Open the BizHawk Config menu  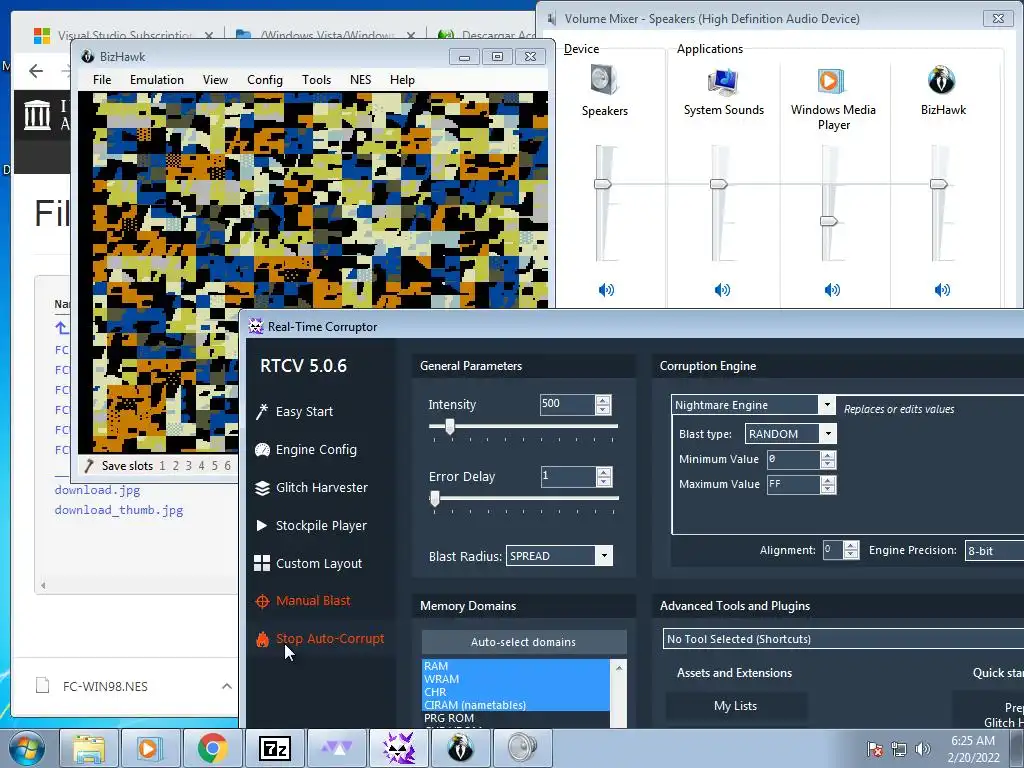pyautogui.click(x=264, y=80)
